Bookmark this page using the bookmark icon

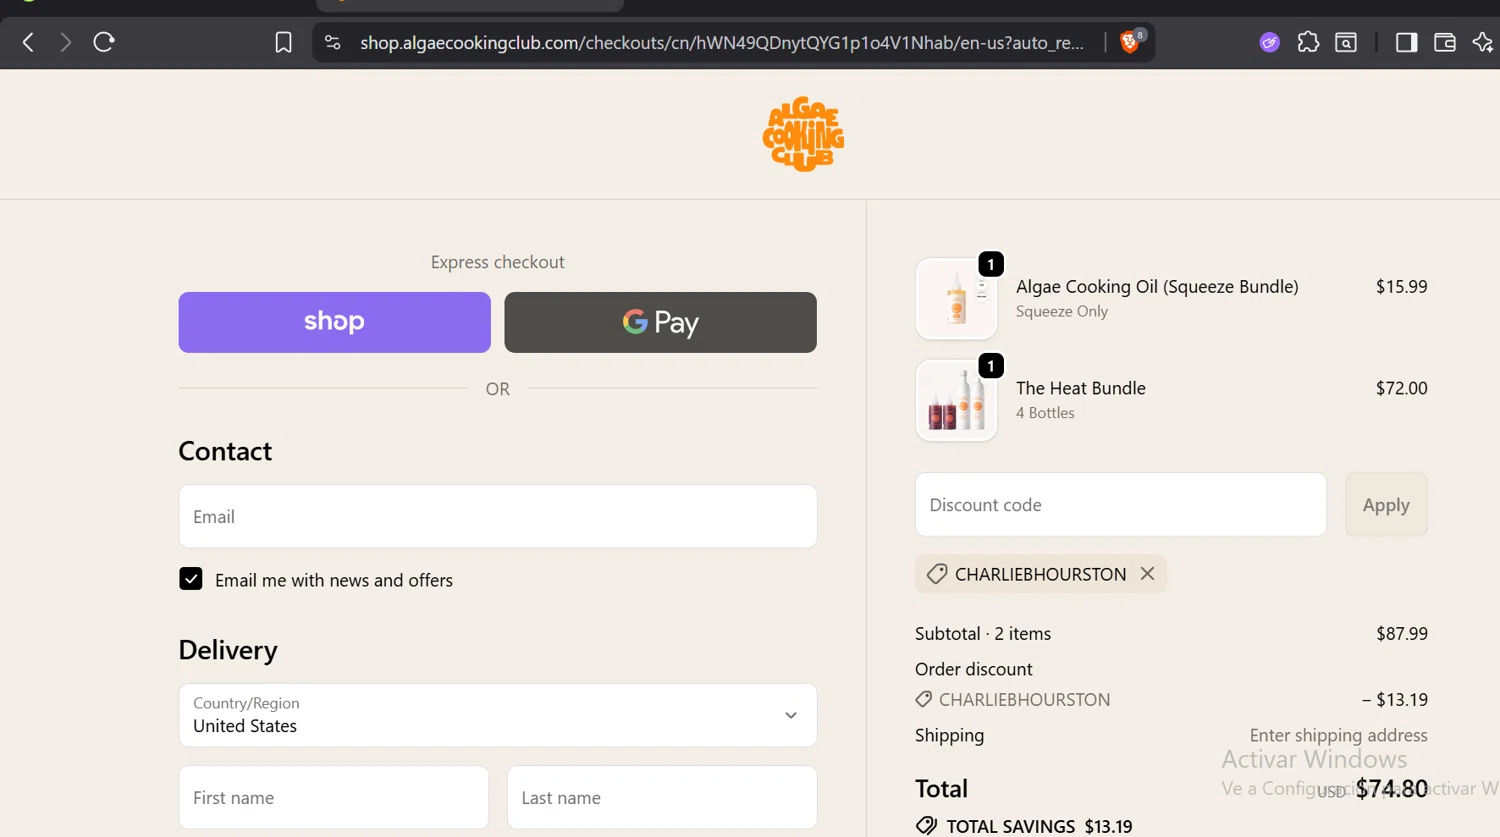point(284,42)
